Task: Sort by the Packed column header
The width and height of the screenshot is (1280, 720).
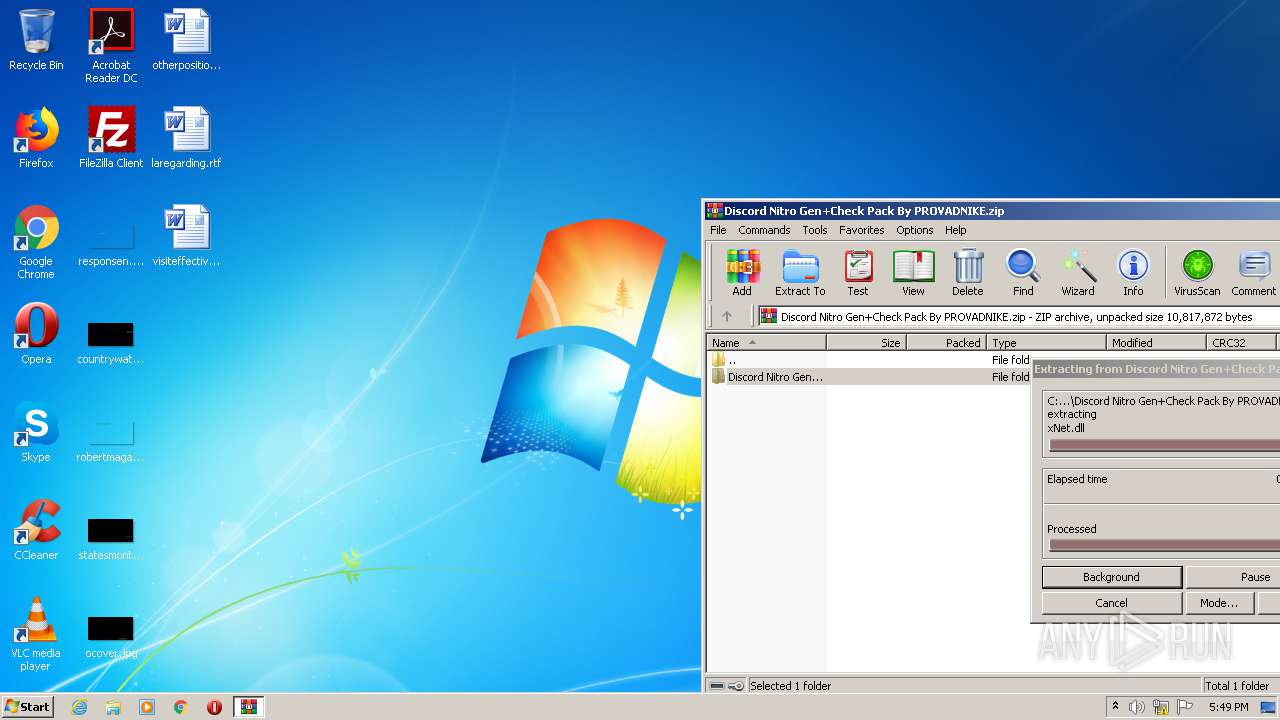Action: point(946,342)
